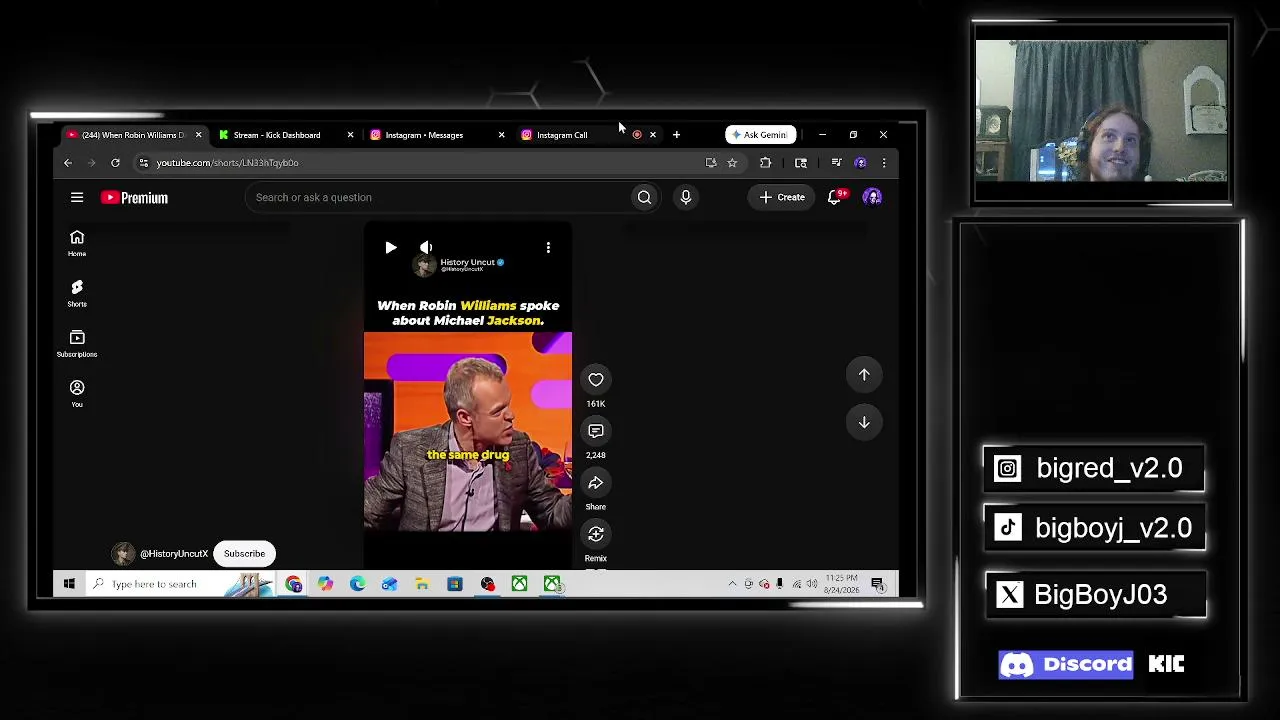1280x720 pixels.
Task: Close the Instagram Call tab
Action: coord(653,135)
